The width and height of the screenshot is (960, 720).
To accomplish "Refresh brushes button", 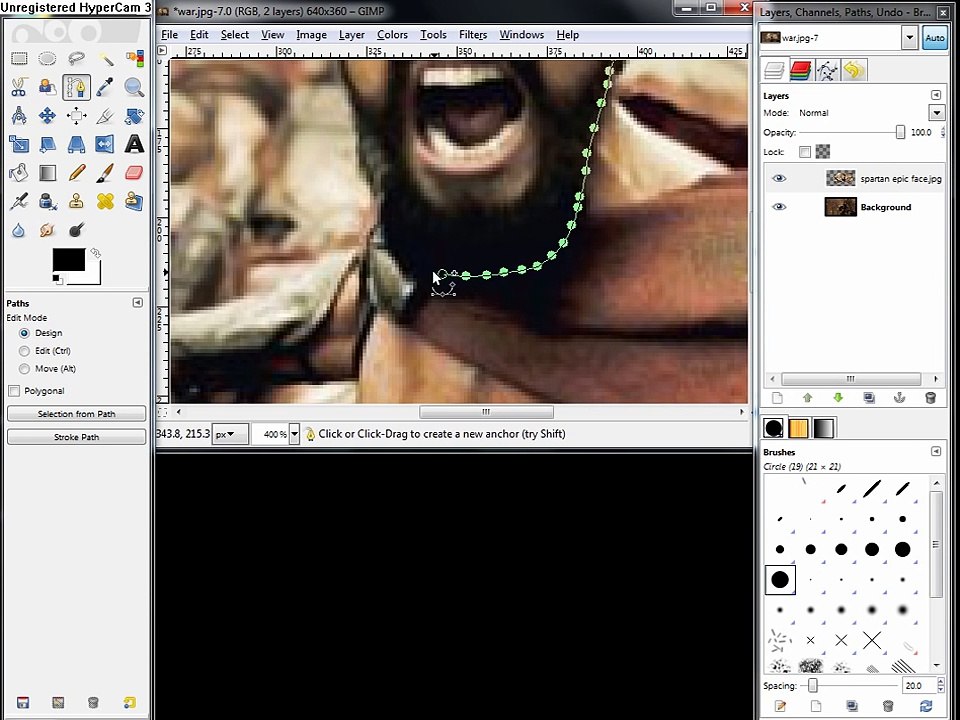I will pos(925,706).
